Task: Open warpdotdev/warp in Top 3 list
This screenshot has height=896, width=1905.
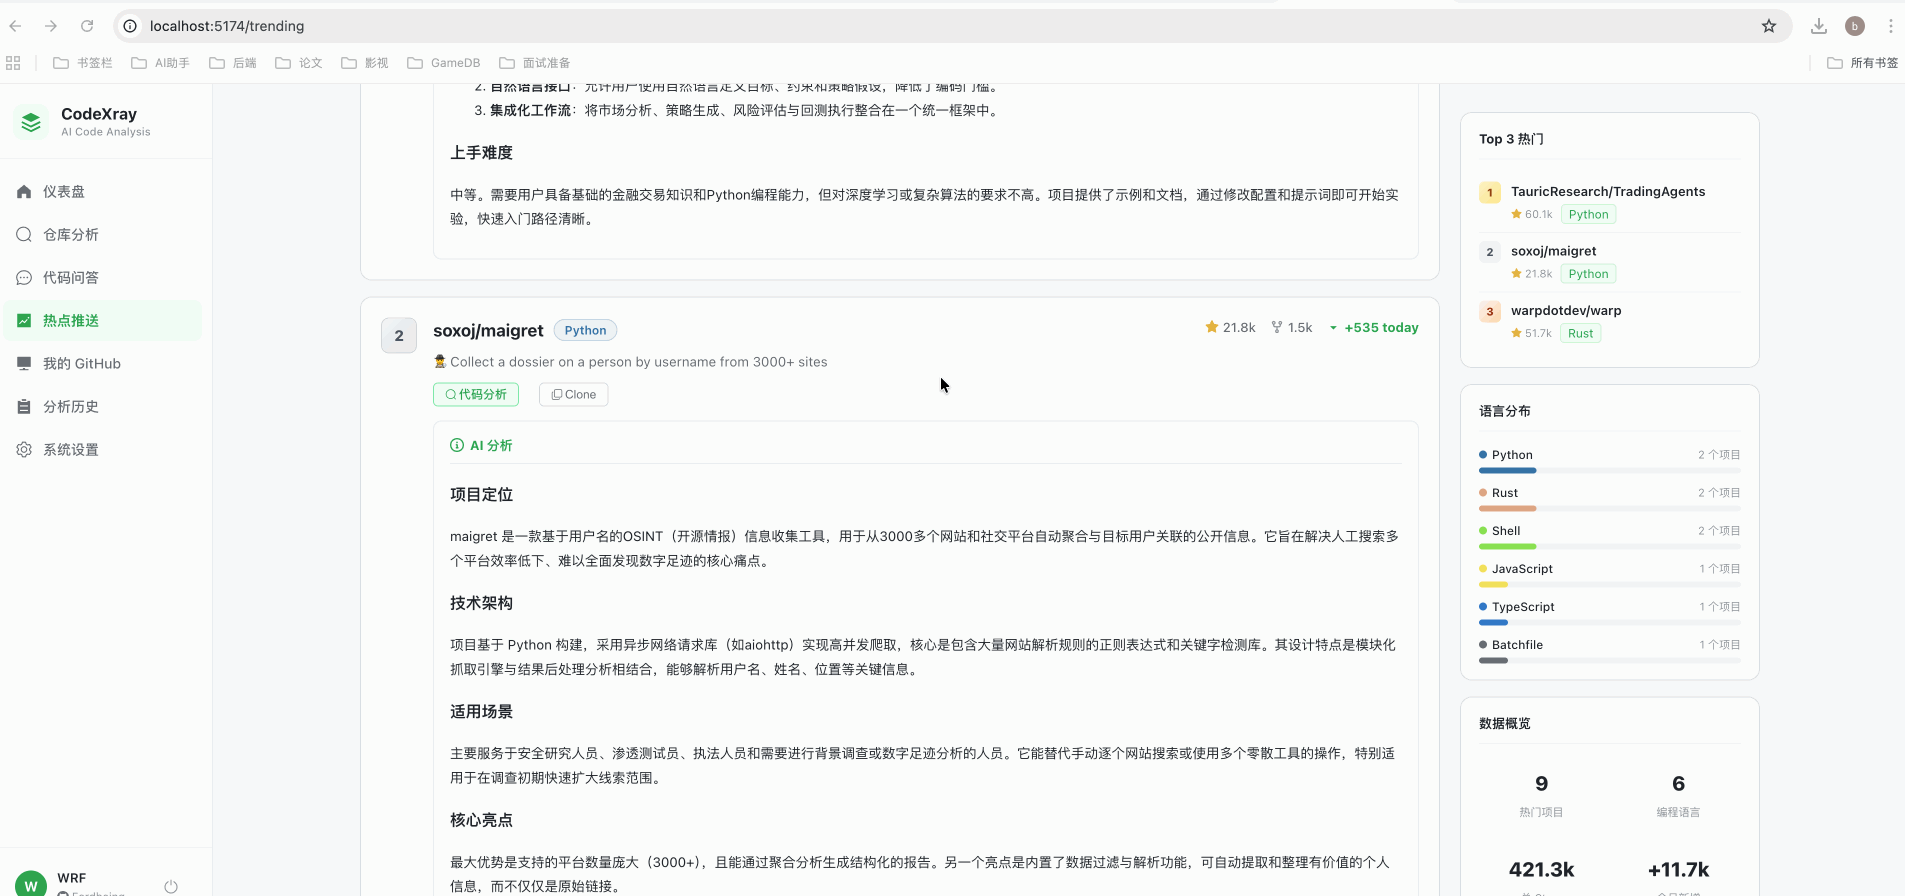Action: pos(1566,310)
